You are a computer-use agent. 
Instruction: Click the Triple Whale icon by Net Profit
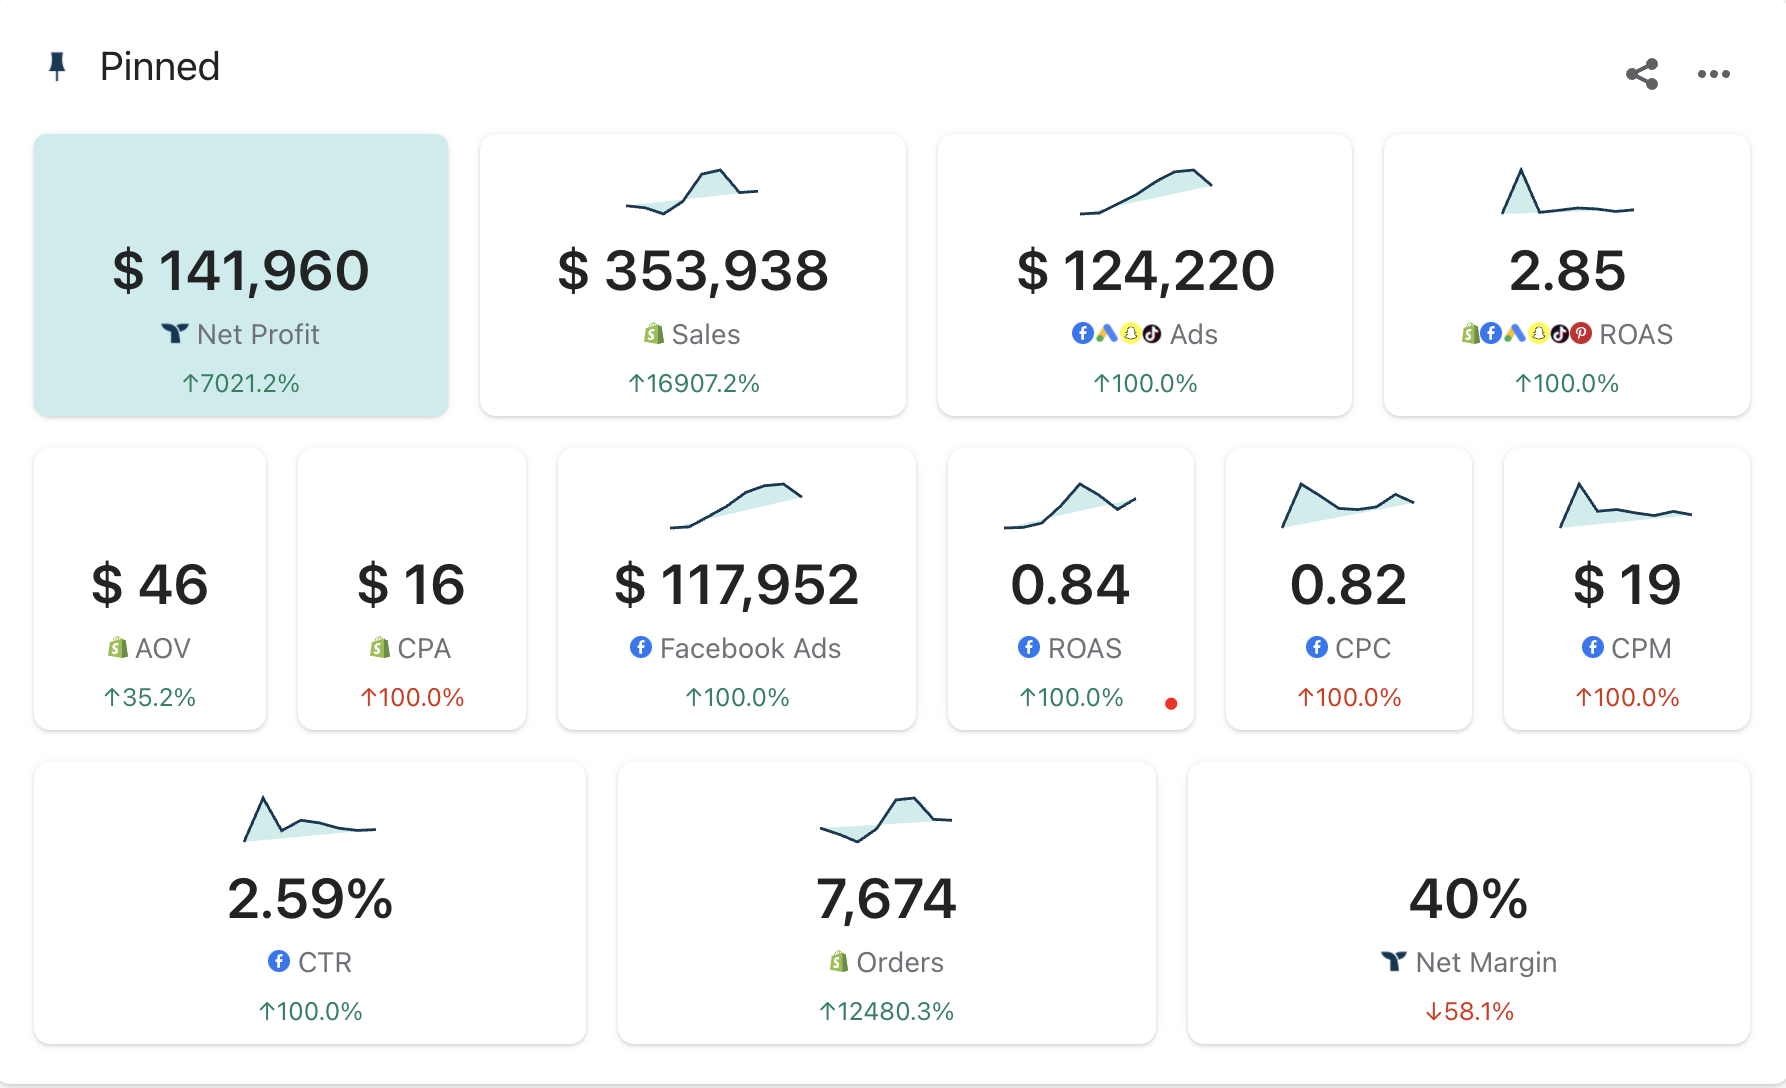[175, 334]
